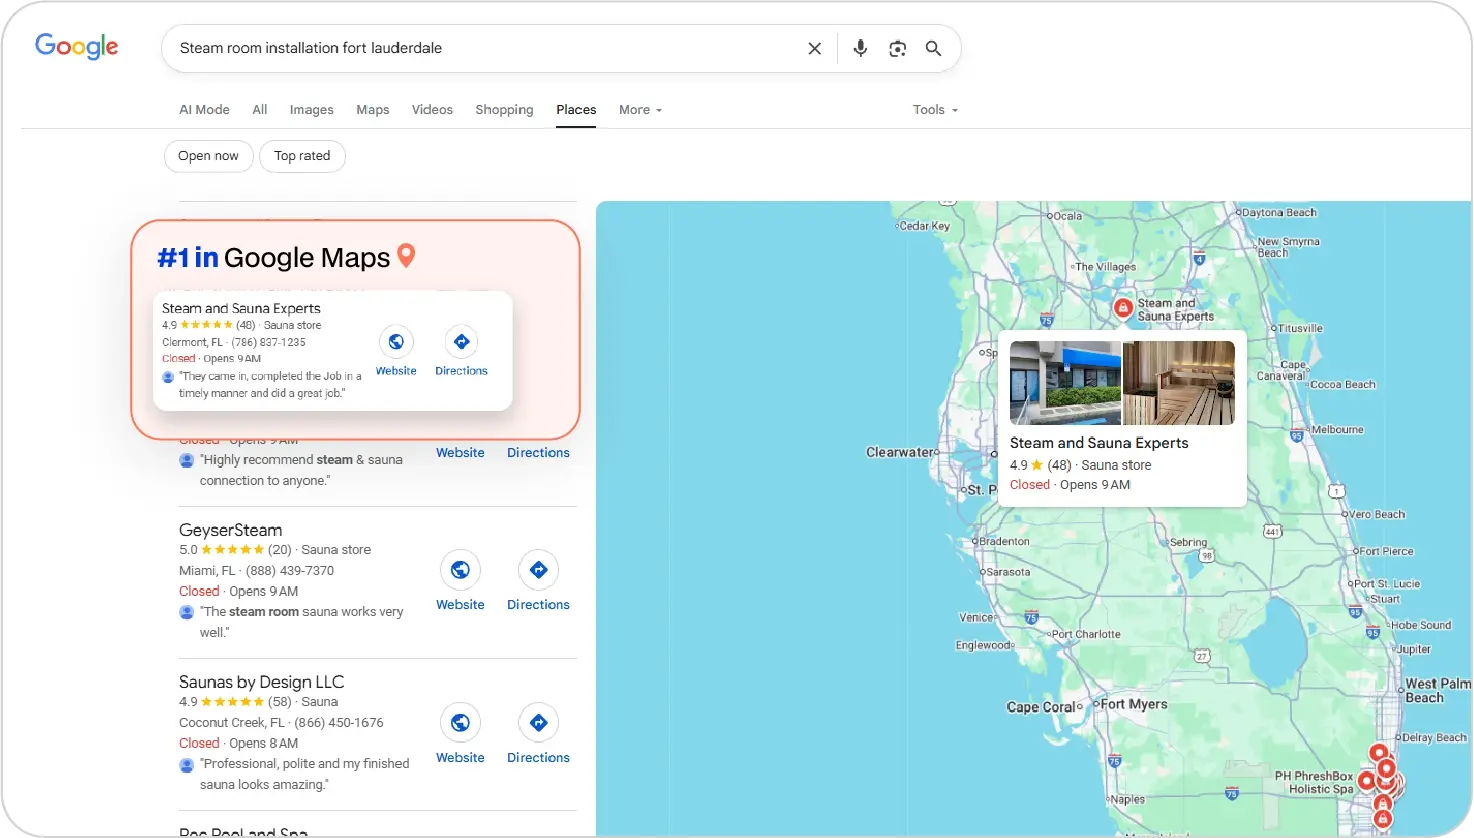Open the Tools dropdown
Image resolution: width=1474 pixels, height=838 pixels.
tap(934, 110)
